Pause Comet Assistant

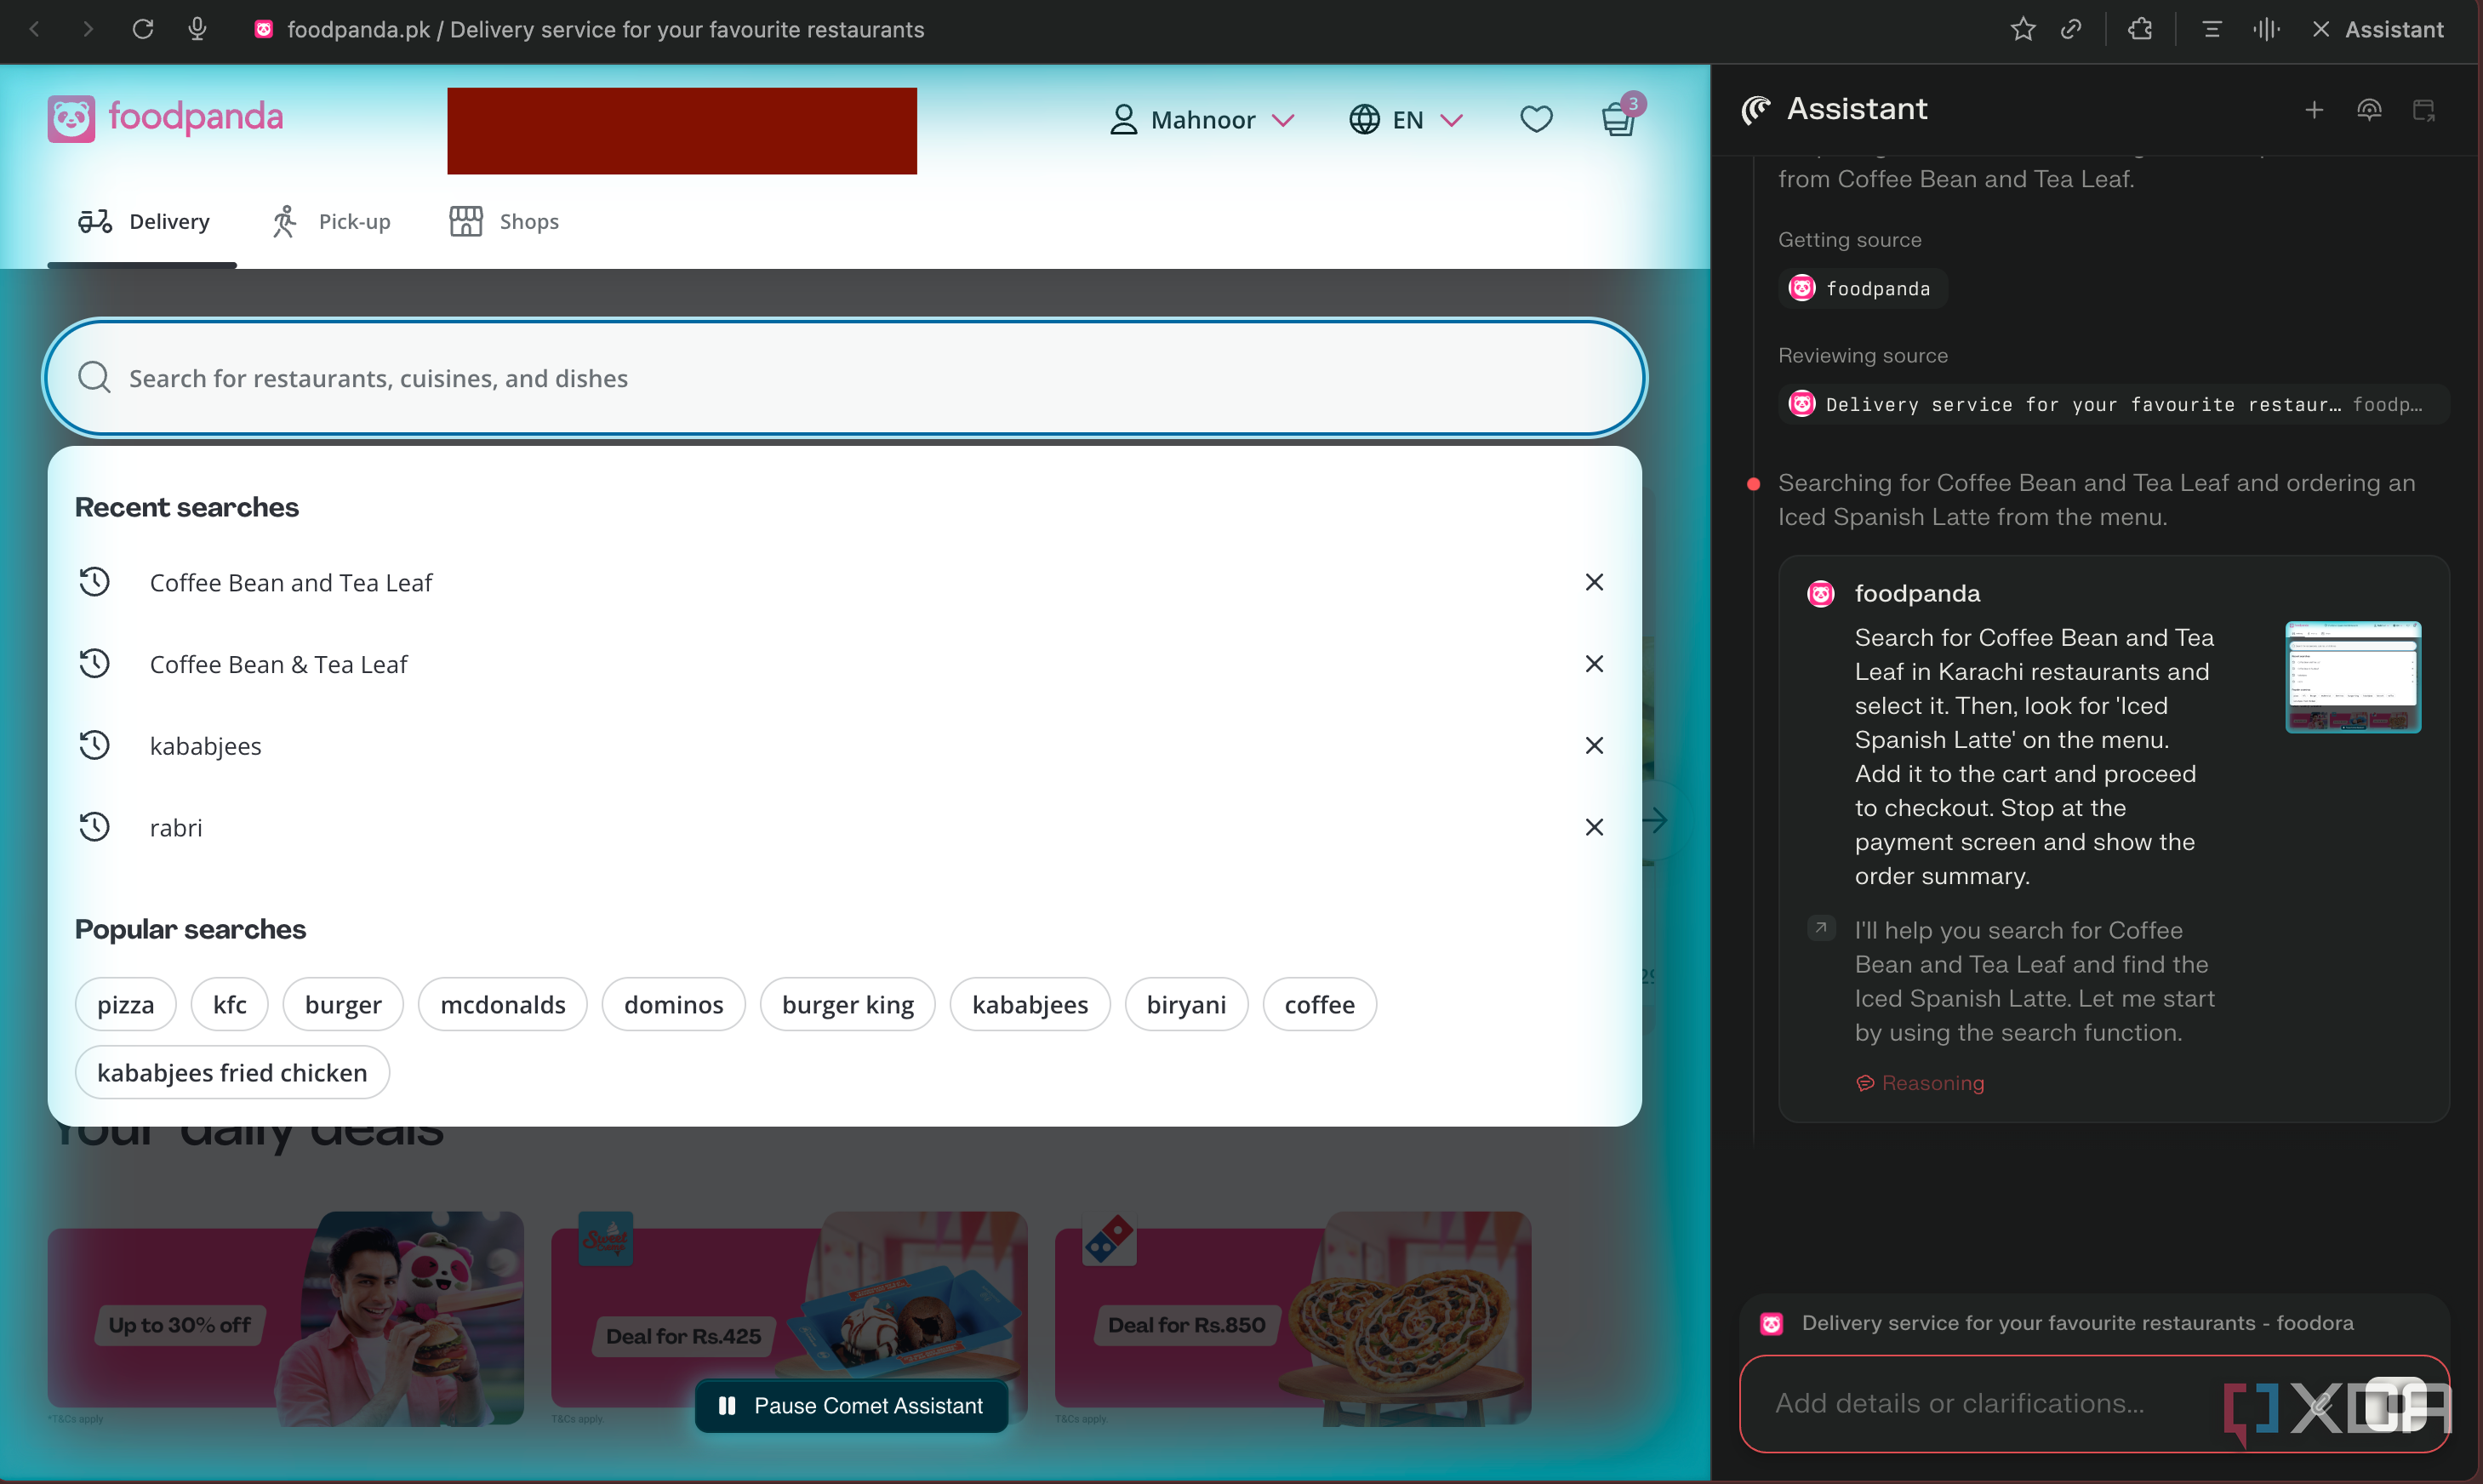tap(851, 1406)
